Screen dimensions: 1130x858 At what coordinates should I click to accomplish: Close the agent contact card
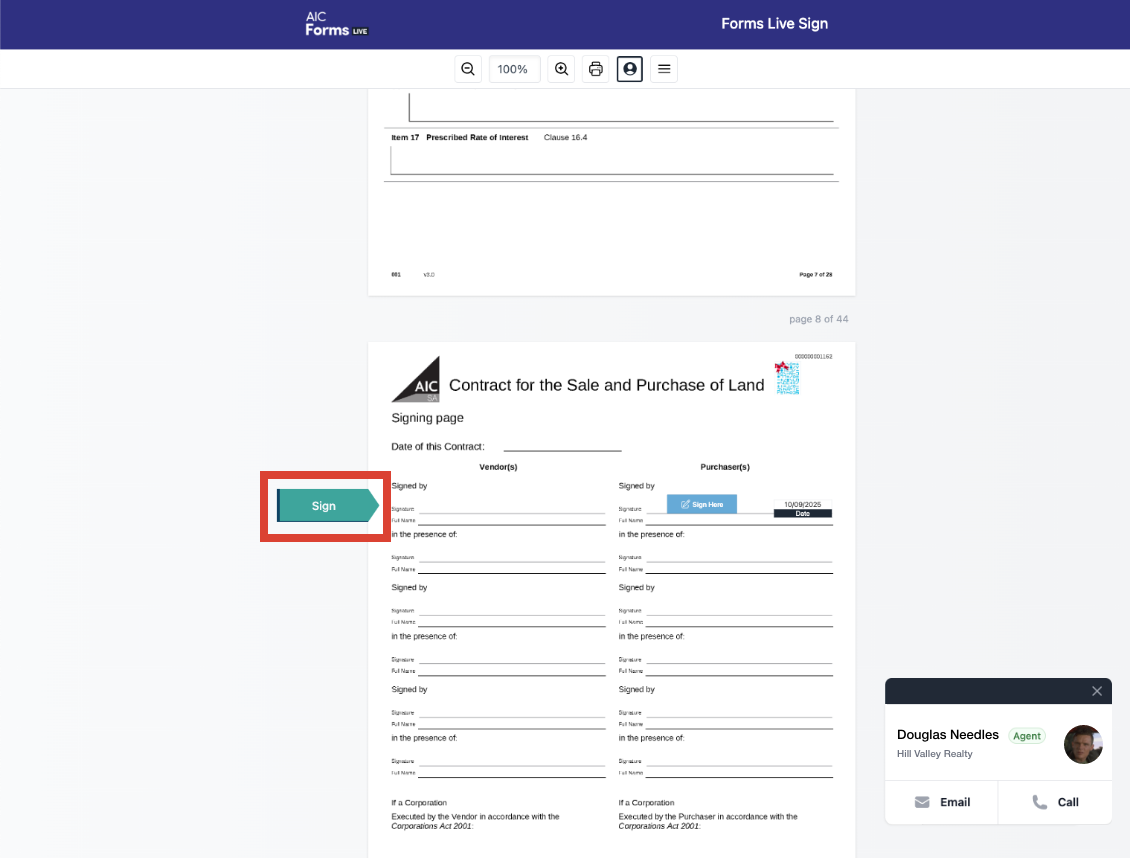pos(1096,691)
